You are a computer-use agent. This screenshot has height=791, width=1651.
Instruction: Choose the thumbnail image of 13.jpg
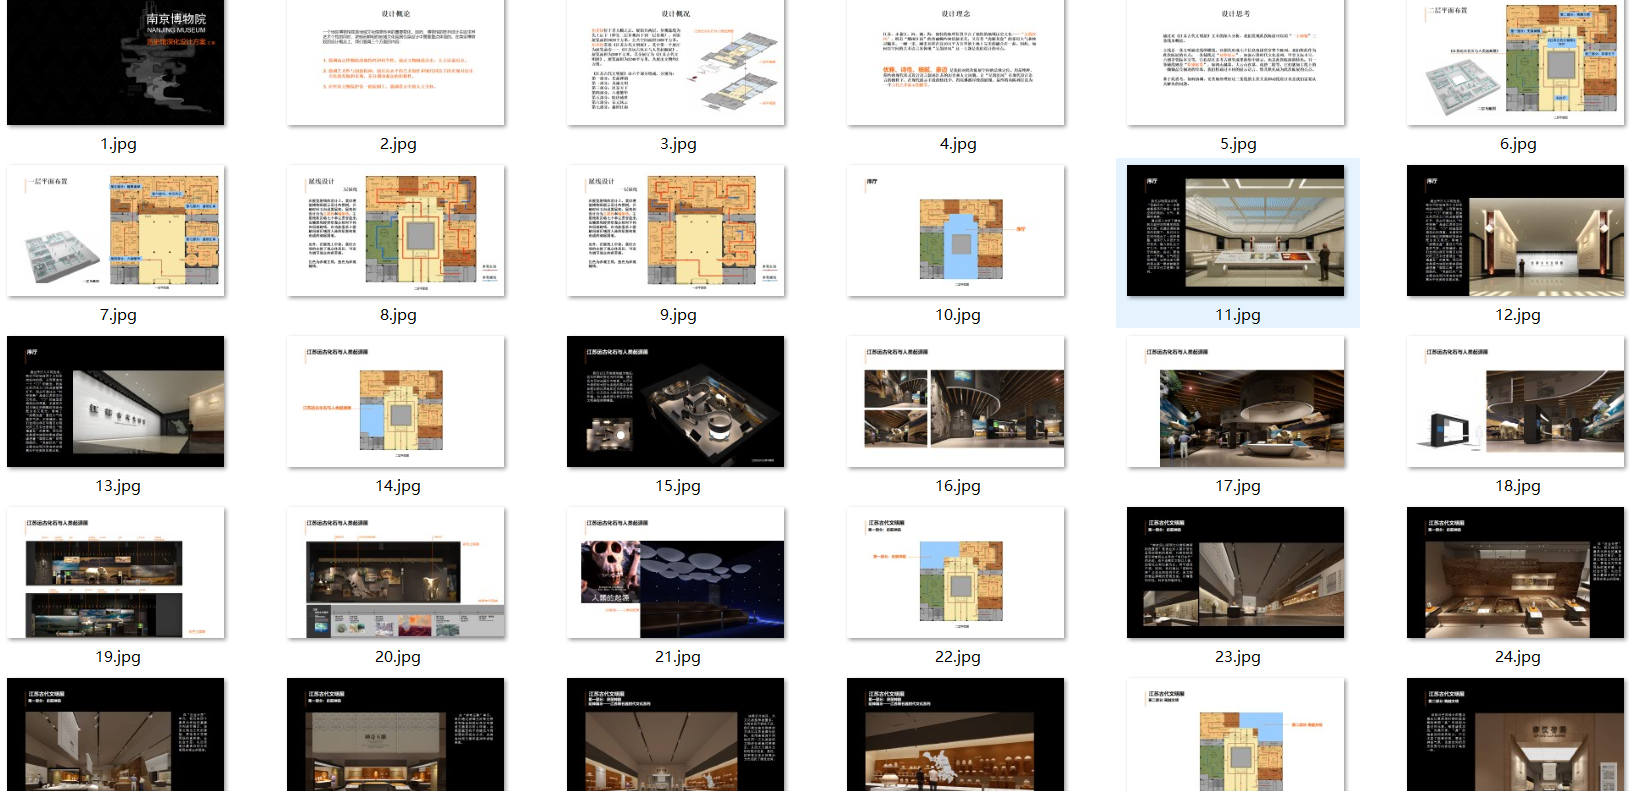[x=116, y=402]
